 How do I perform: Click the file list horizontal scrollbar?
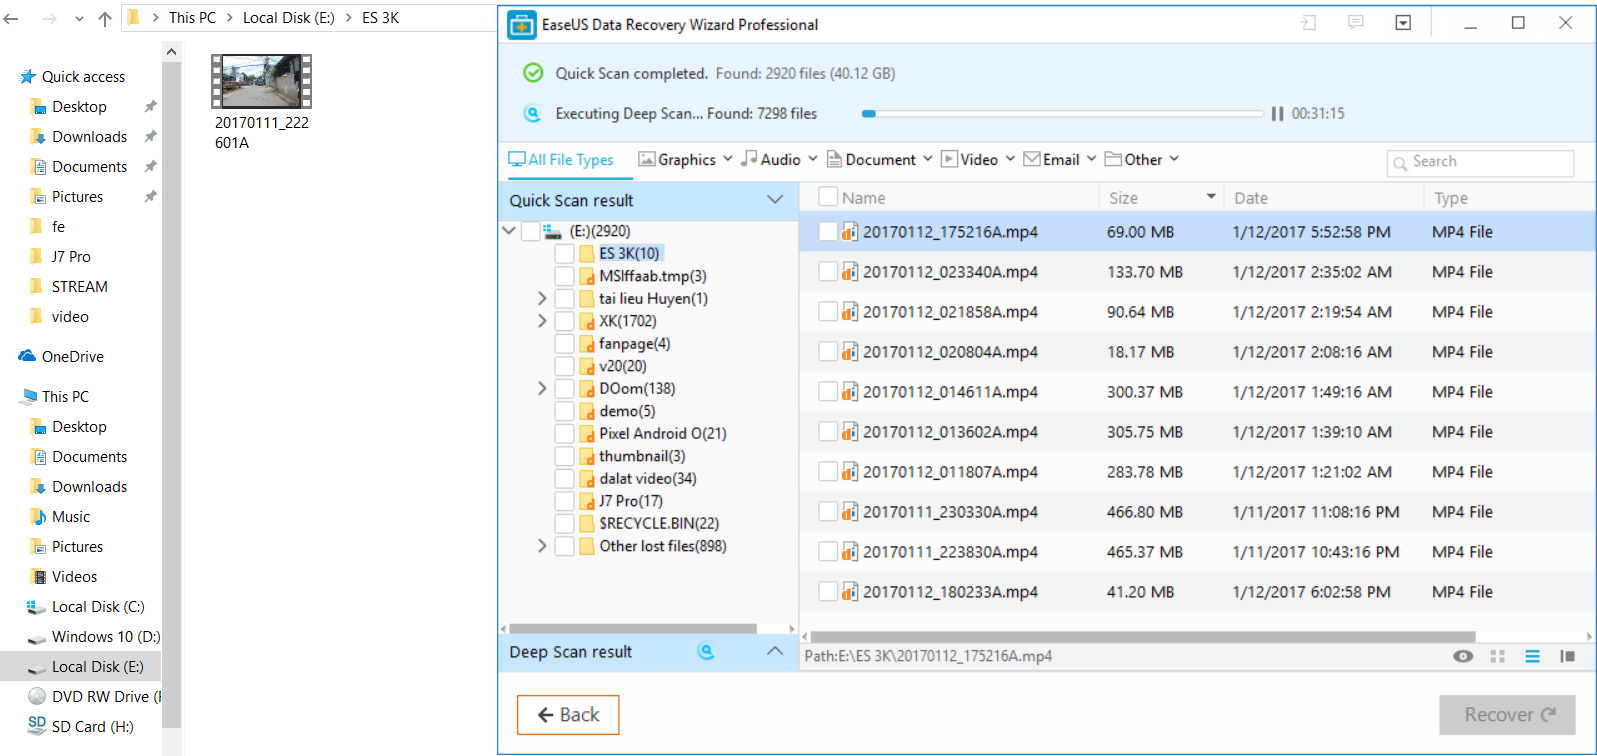(x=1143, y=636)
